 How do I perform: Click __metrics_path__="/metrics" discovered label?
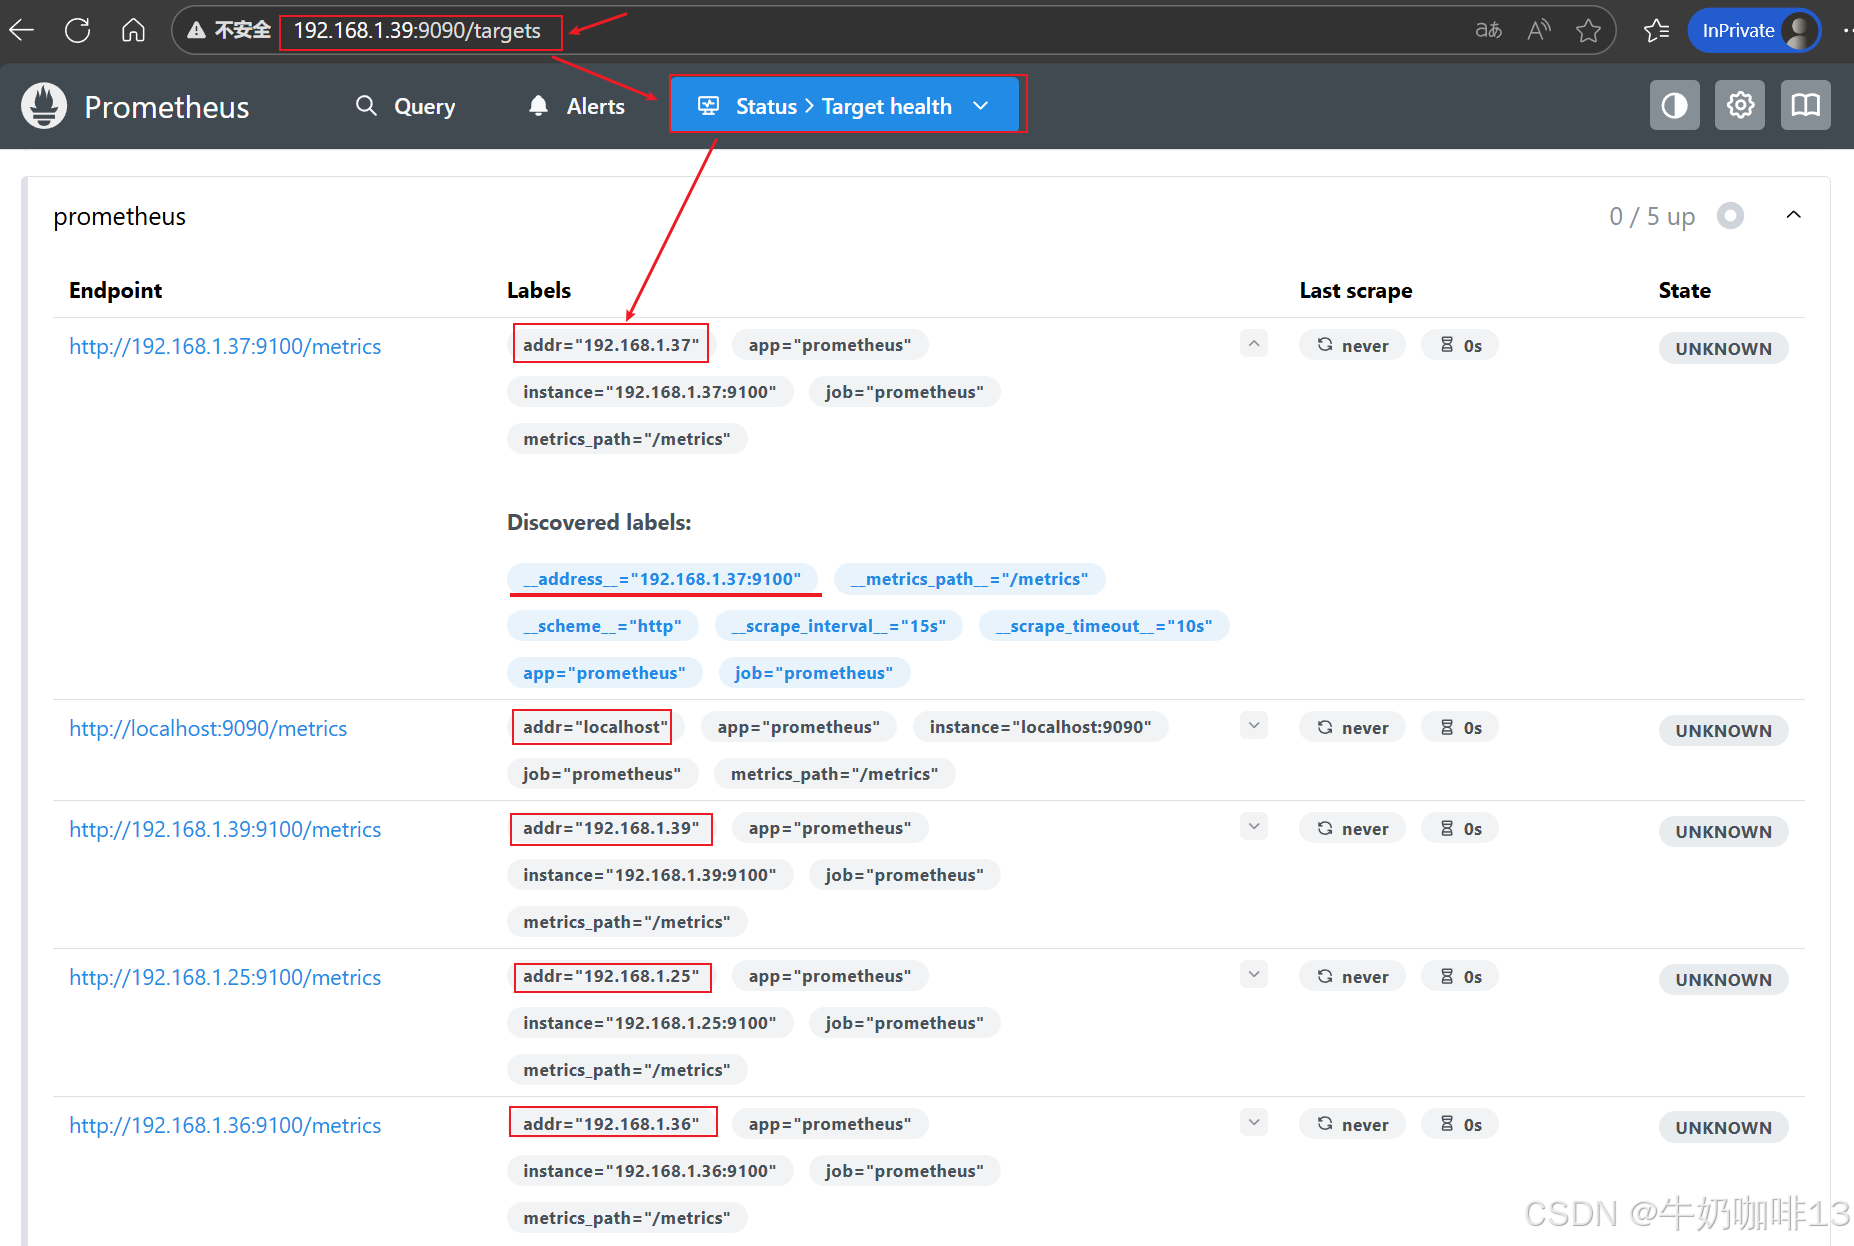[969, 579]
